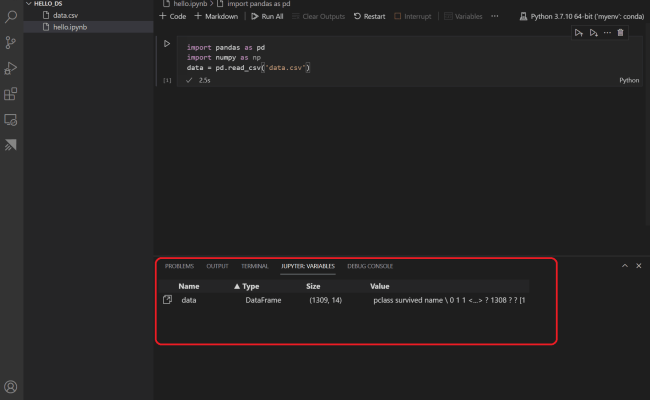Switch to the Terminal tab
Viewport: 650px width, 400px height.
[x=255, y=266]
